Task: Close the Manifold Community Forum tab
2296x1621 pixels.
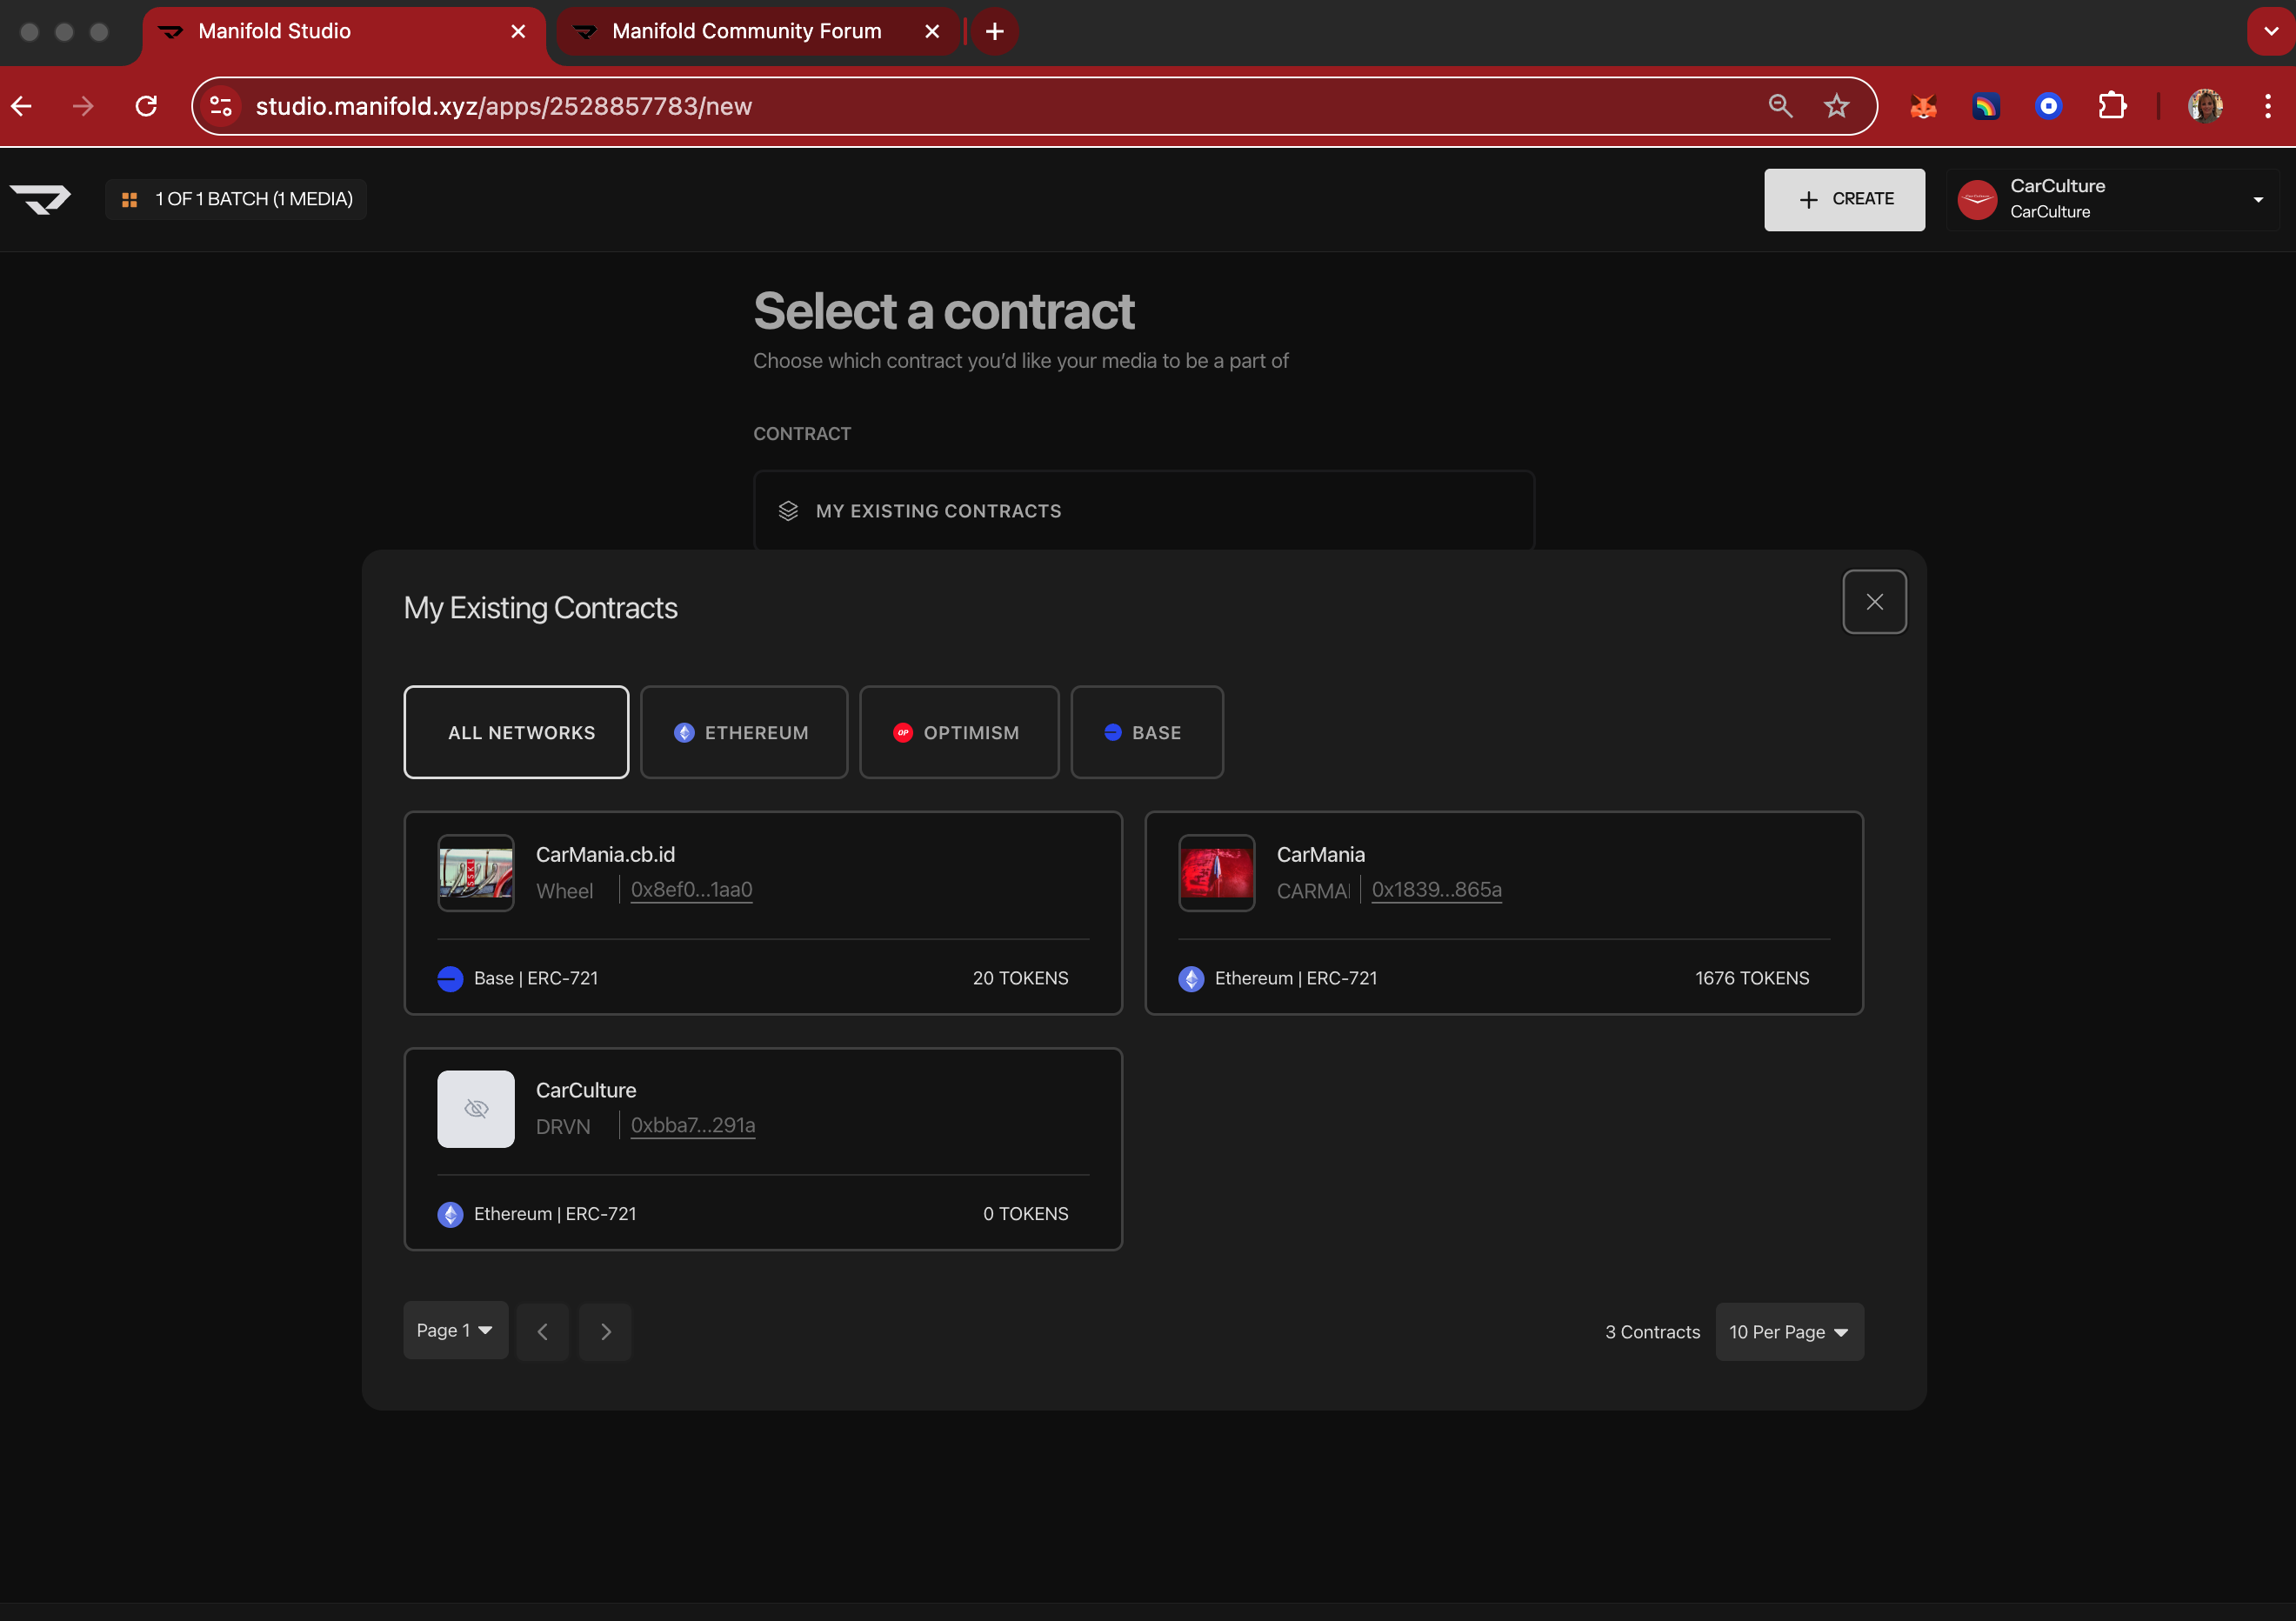Action: 932,32
